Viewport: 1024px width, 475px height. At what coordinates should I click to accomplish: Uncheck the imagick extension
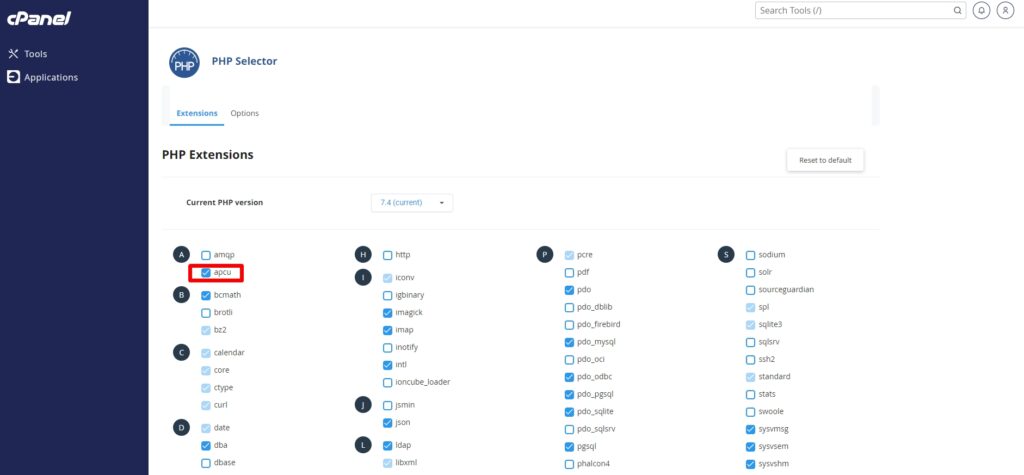[x=387, y=312]
